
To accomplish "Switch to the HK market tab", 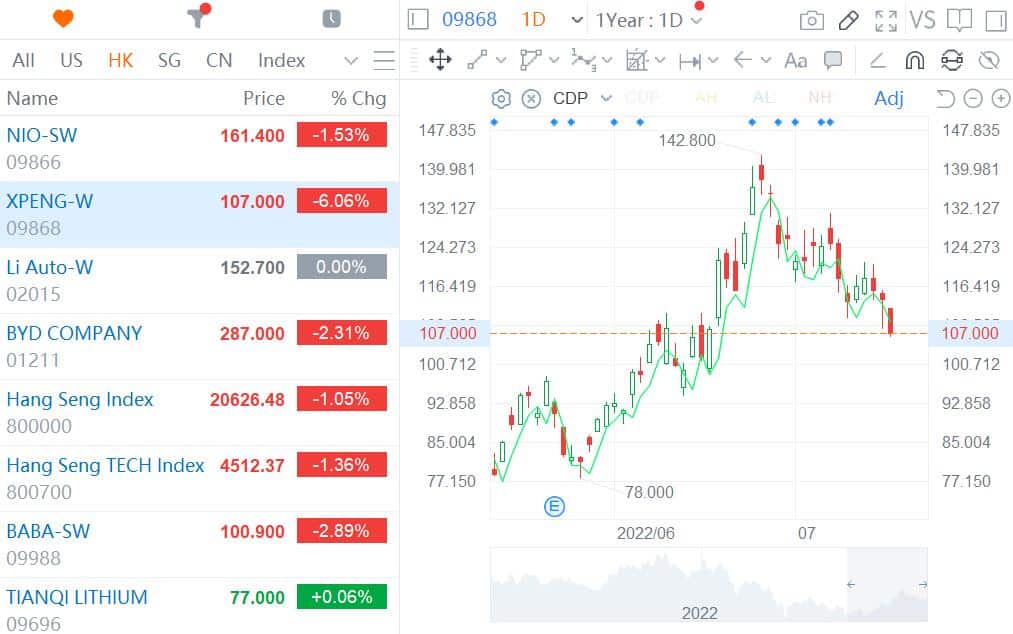I will pyautogui.click(x=120, y=60).
